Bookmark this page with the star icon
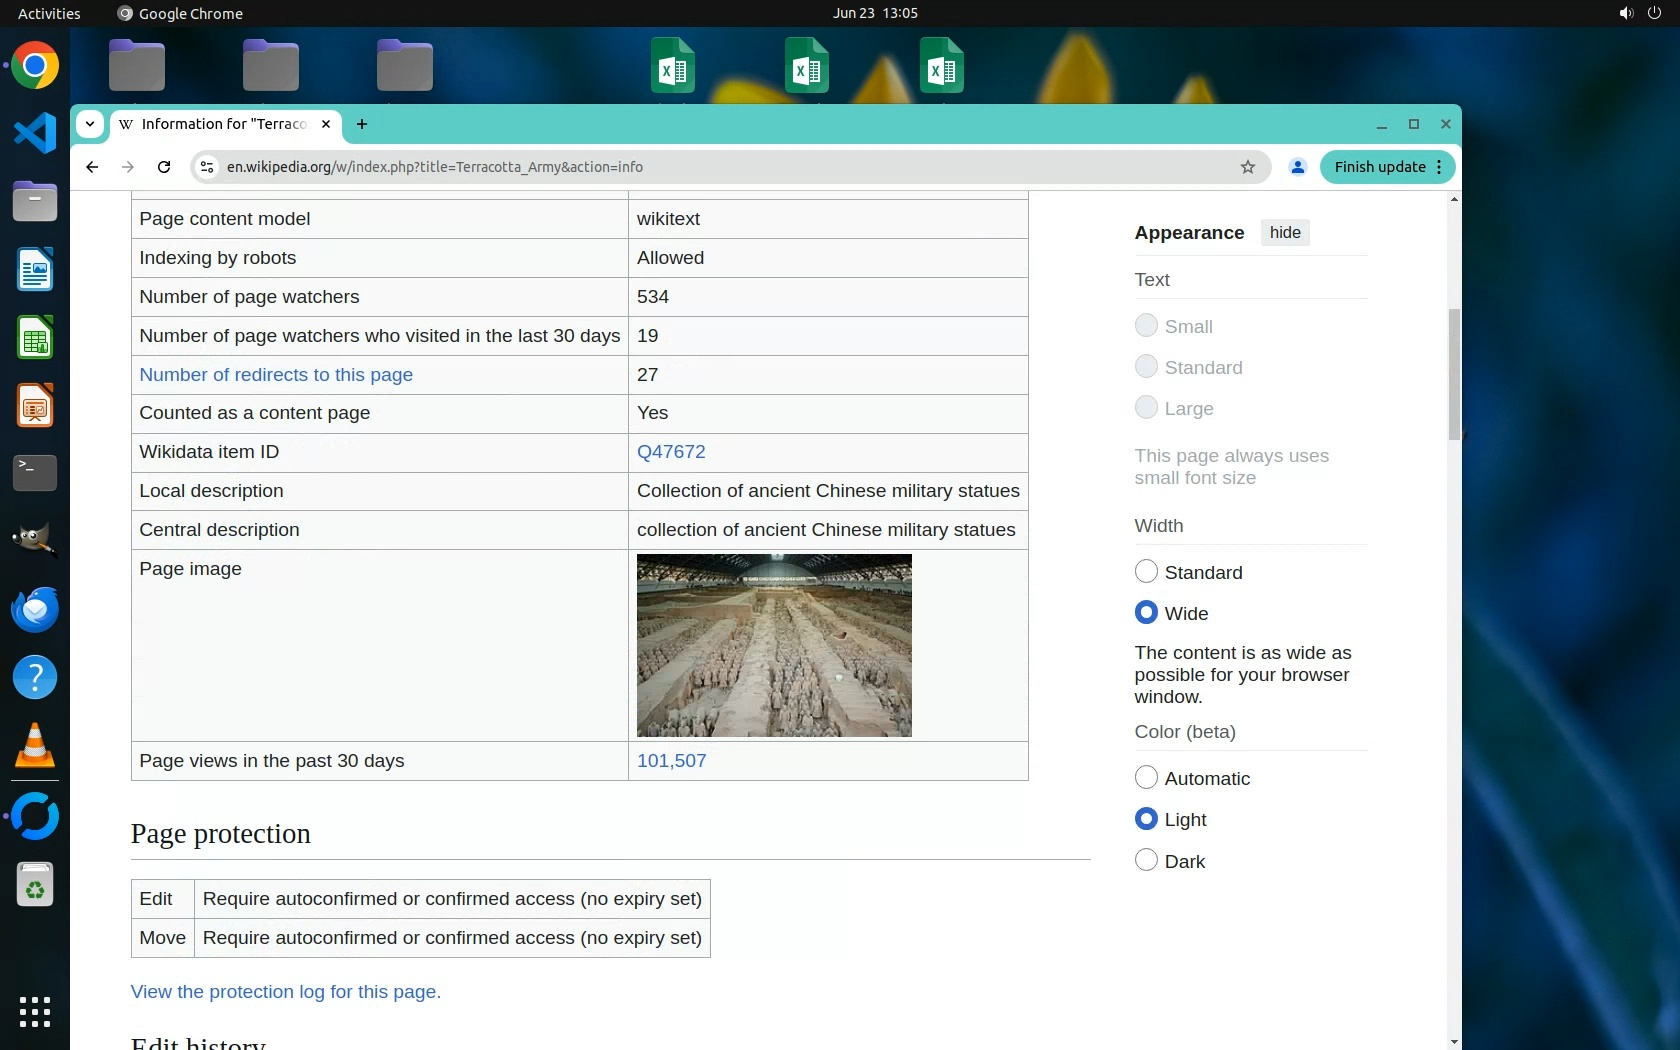Image resolution: width=1680 pixels, height=1050 pixels. tap(1247, 167)
